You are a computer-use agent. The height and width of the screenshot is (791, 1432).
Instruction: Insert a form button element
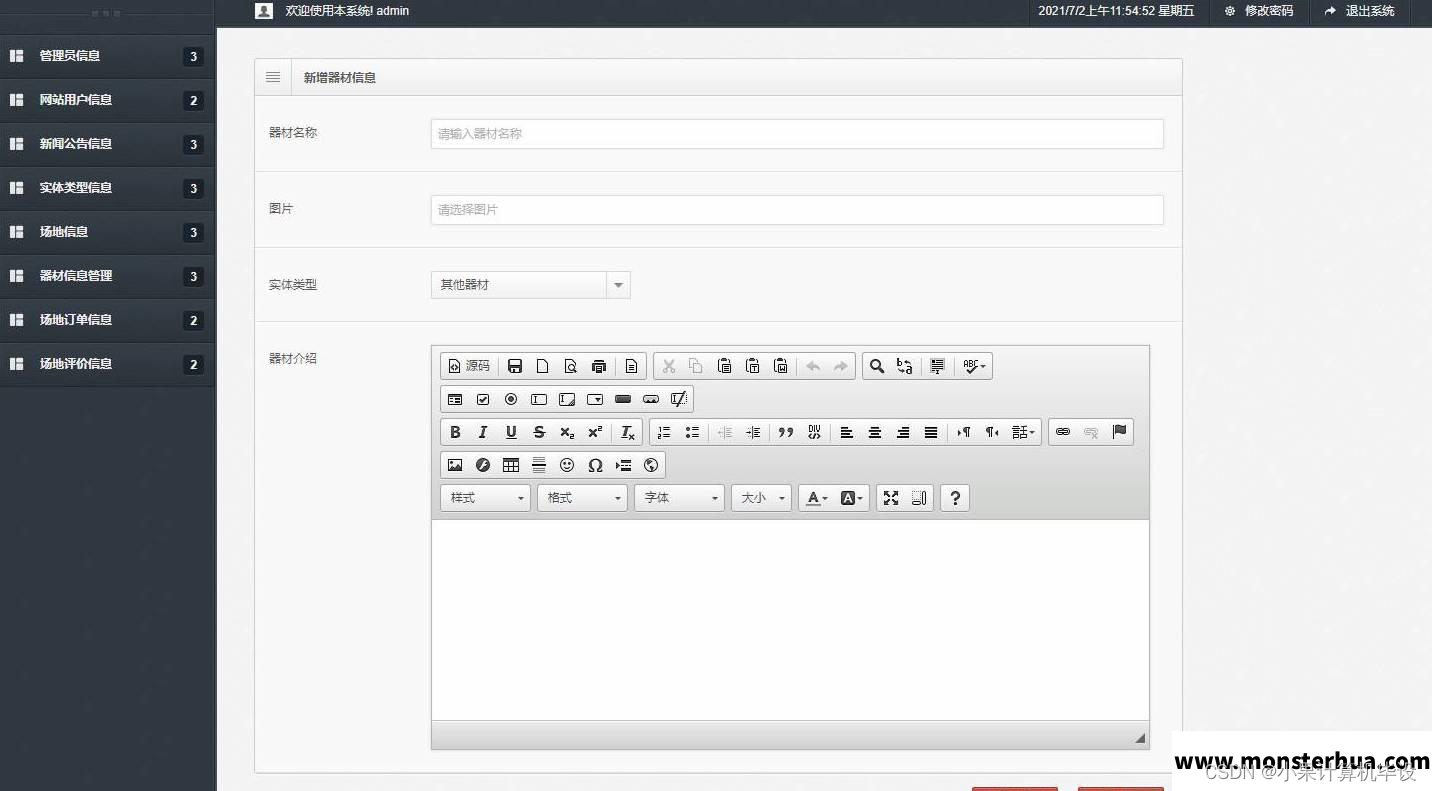click(x=623, y=399)
